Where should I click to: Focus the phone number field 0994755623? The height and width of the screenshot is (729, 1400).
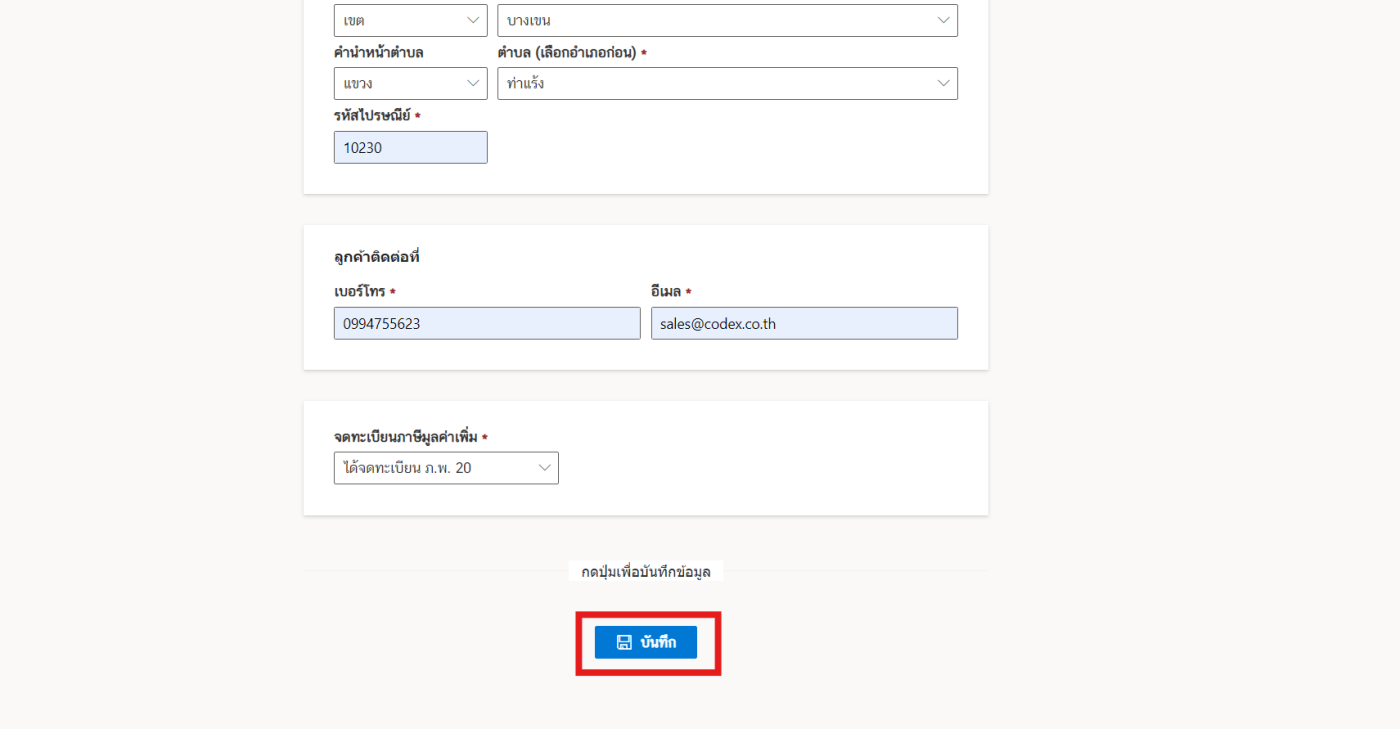coord(487,323)
